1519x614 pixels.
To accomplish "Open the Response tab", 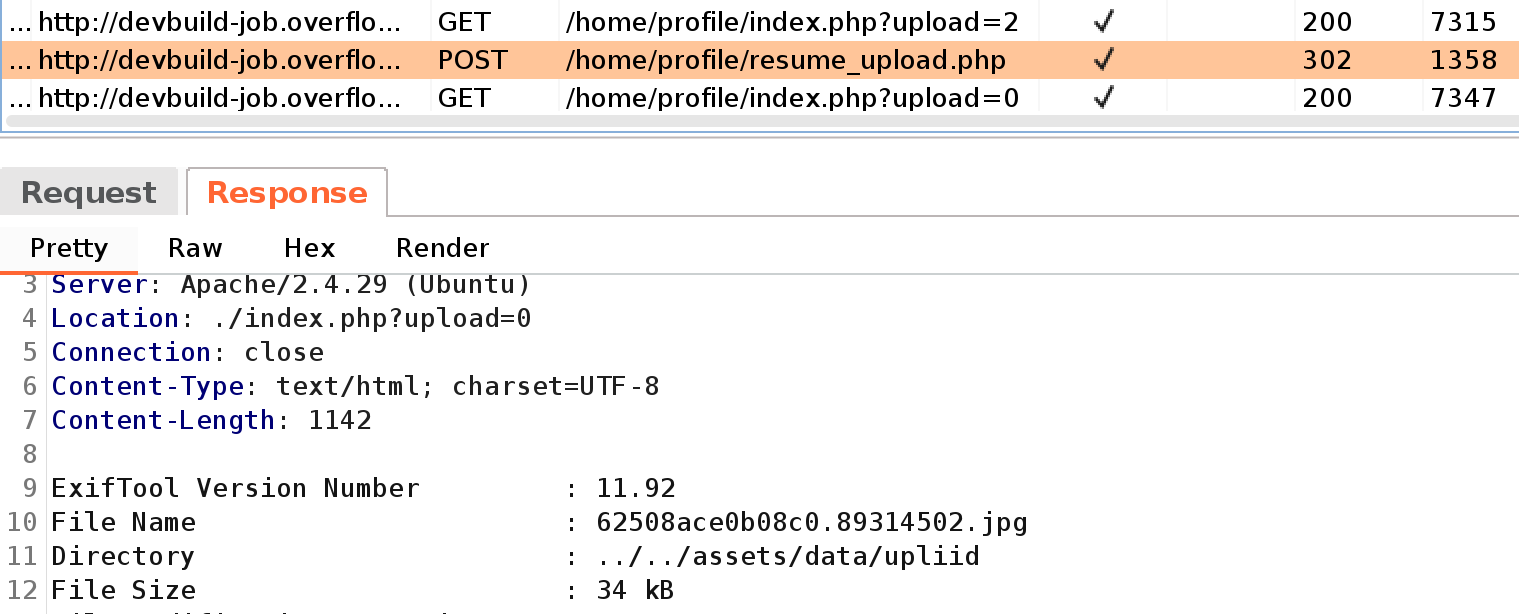I will click(287, 193).
